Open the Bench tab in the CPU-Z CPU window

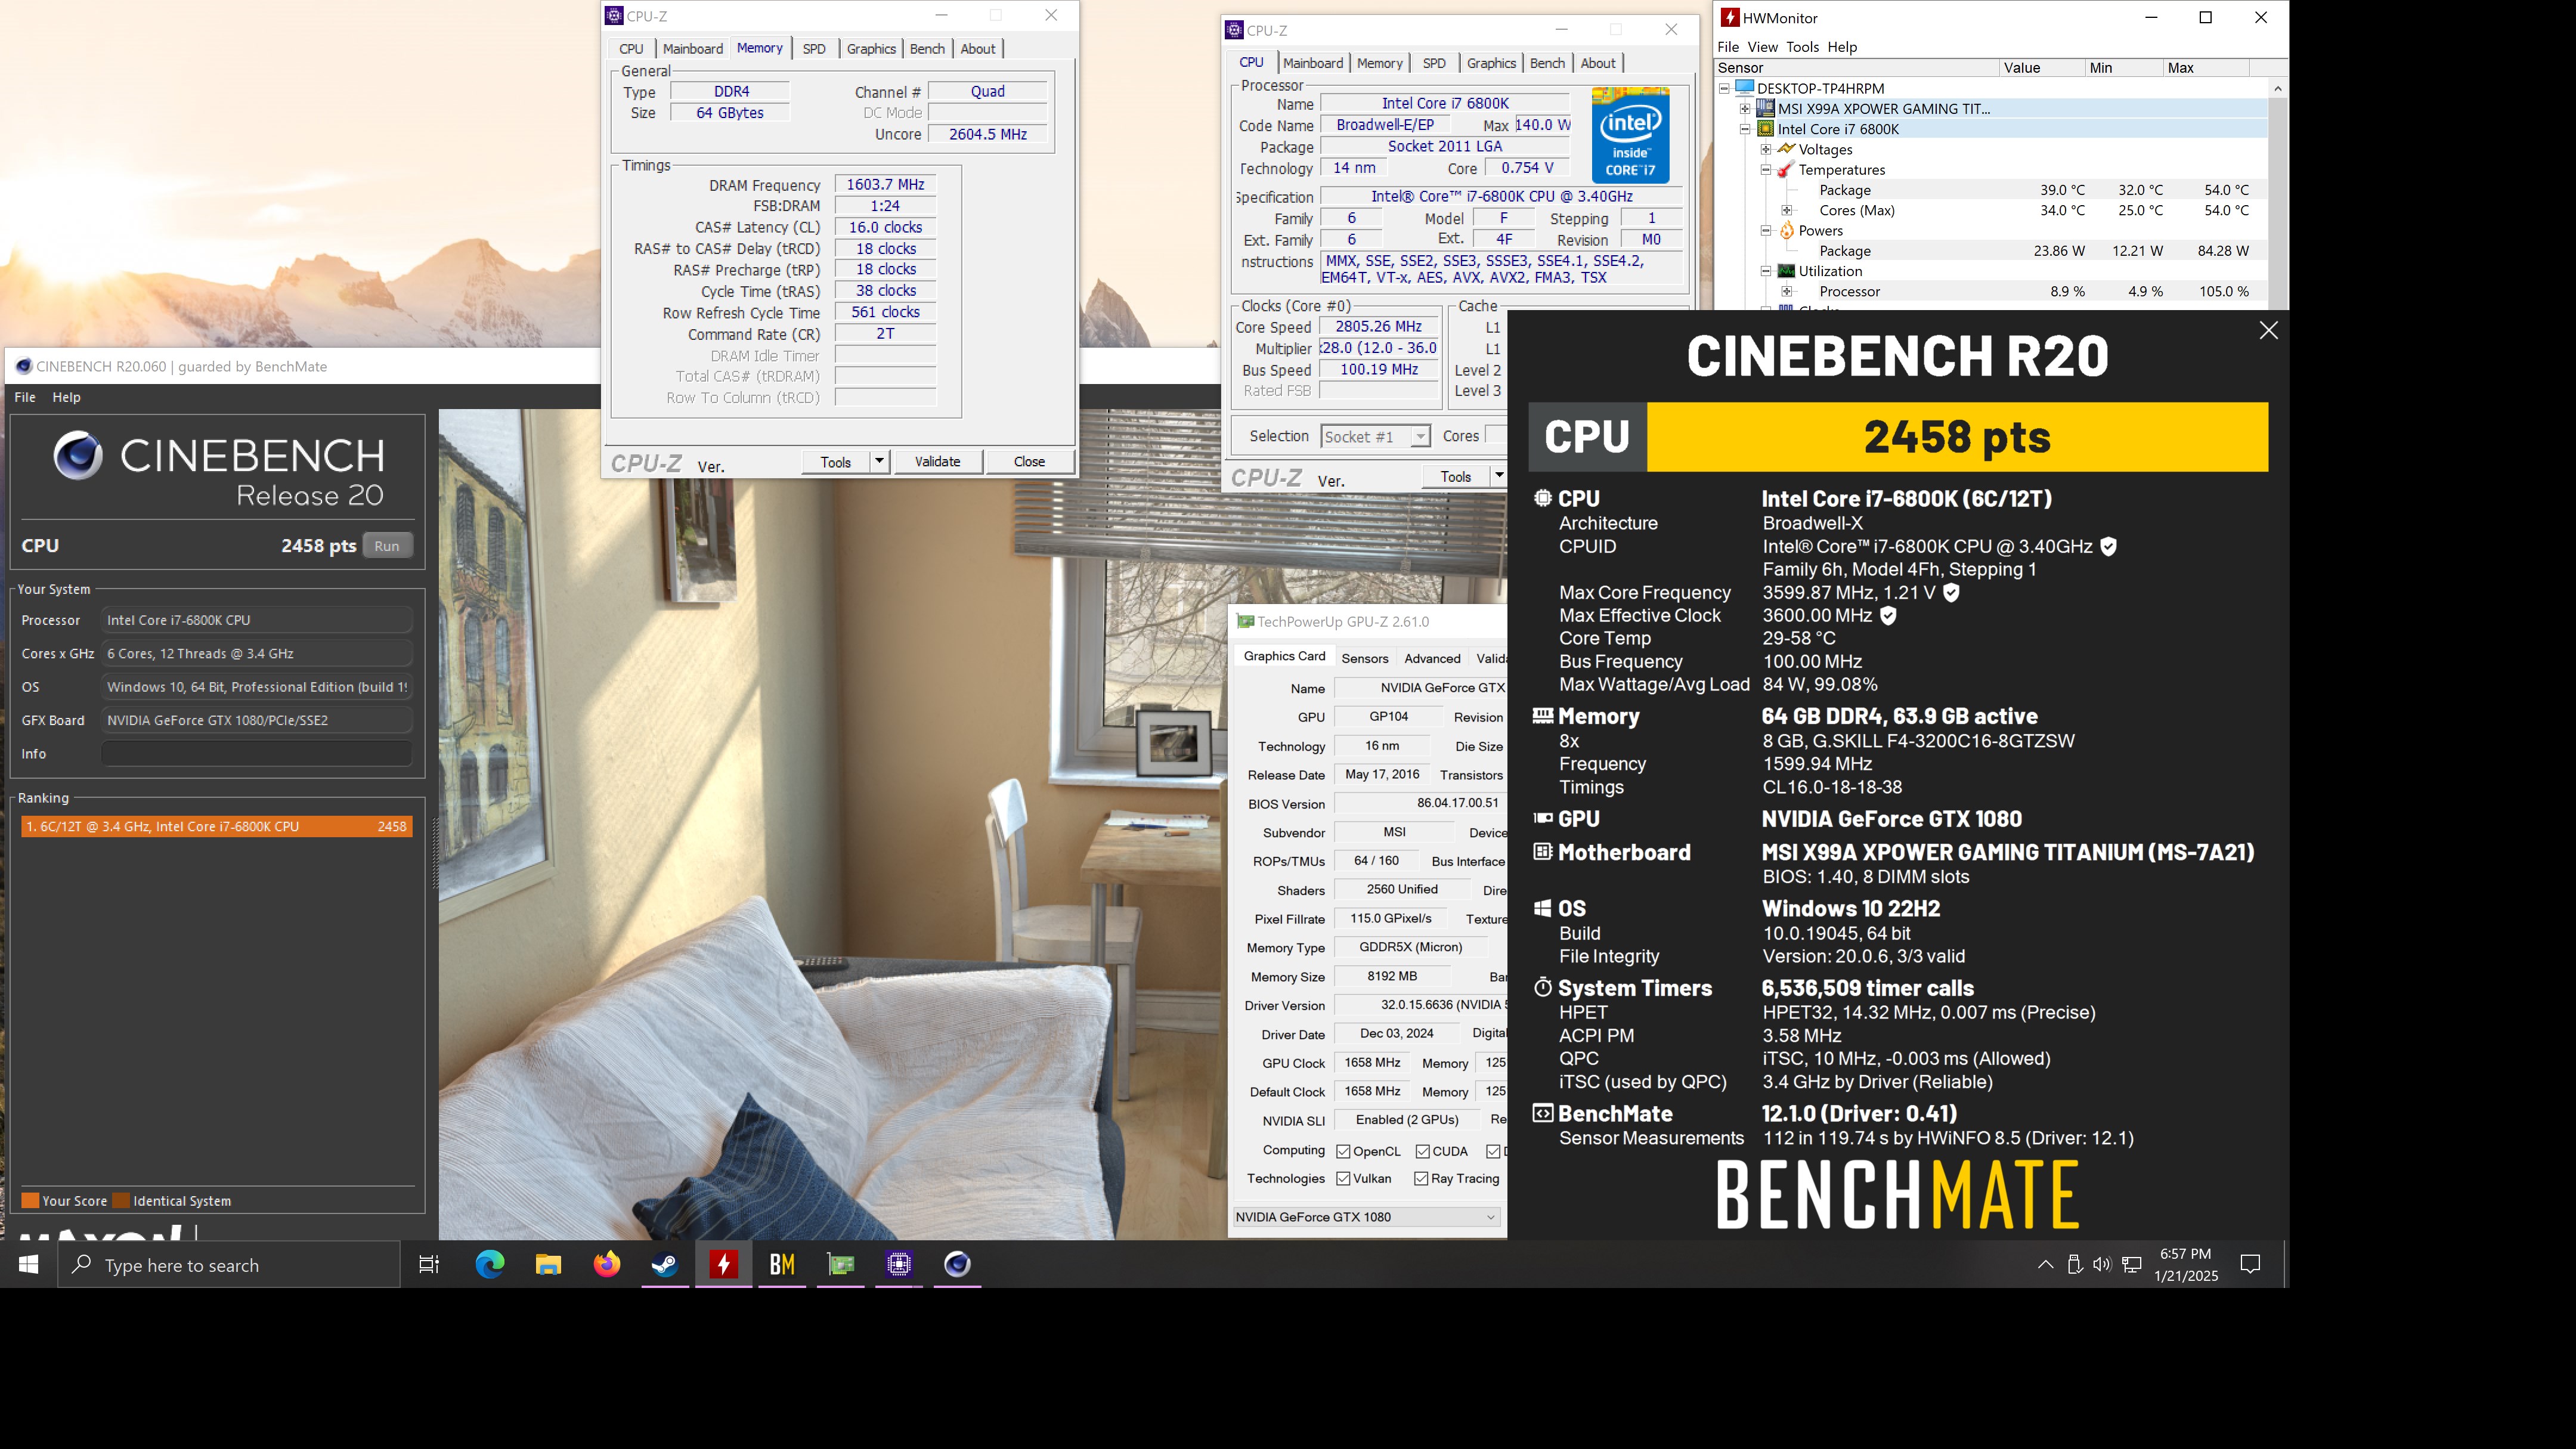coord(1547,63)
